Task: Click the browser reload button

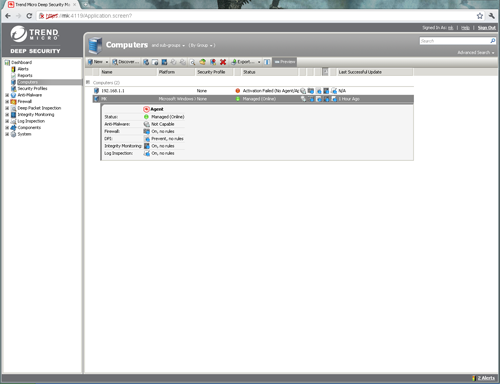Action: tap(29, 16)
